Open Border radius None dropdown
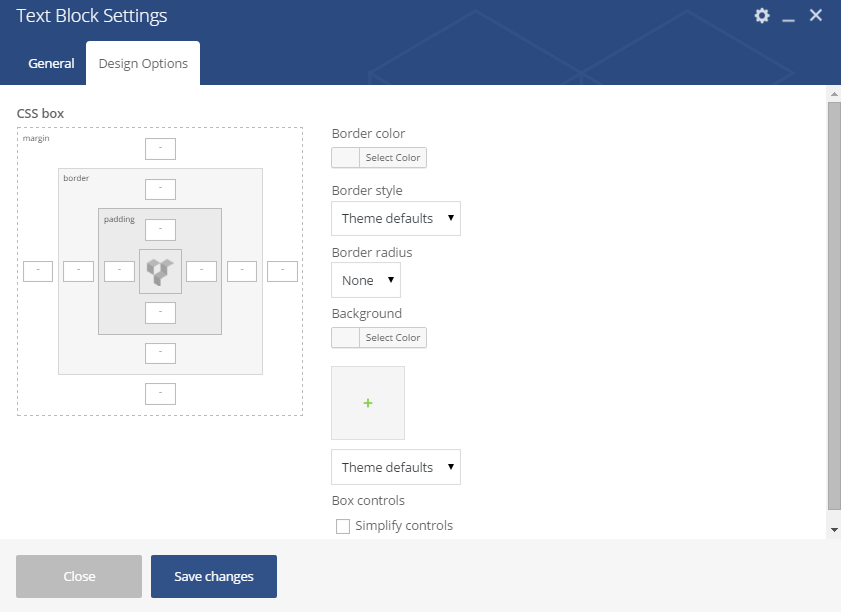 pos(366,280)
